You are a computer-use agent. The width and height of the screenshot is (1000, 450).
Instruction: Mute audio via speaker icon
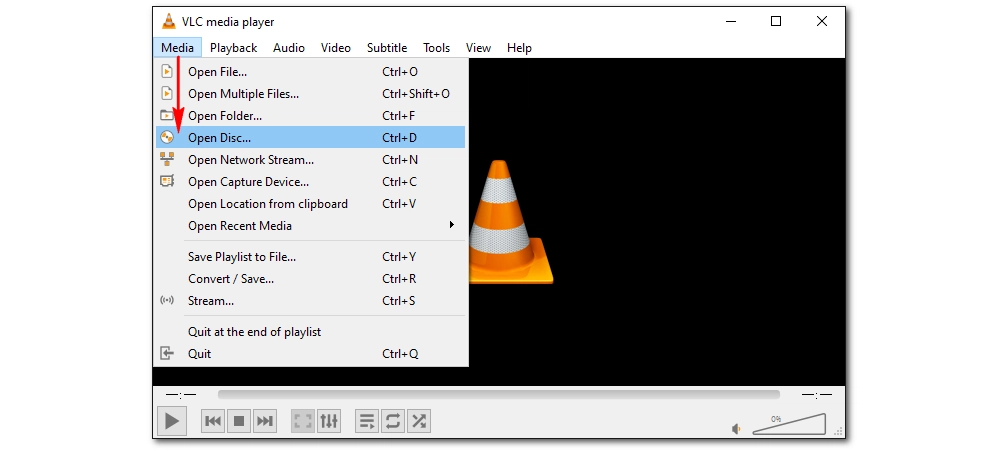click(737, 429)
